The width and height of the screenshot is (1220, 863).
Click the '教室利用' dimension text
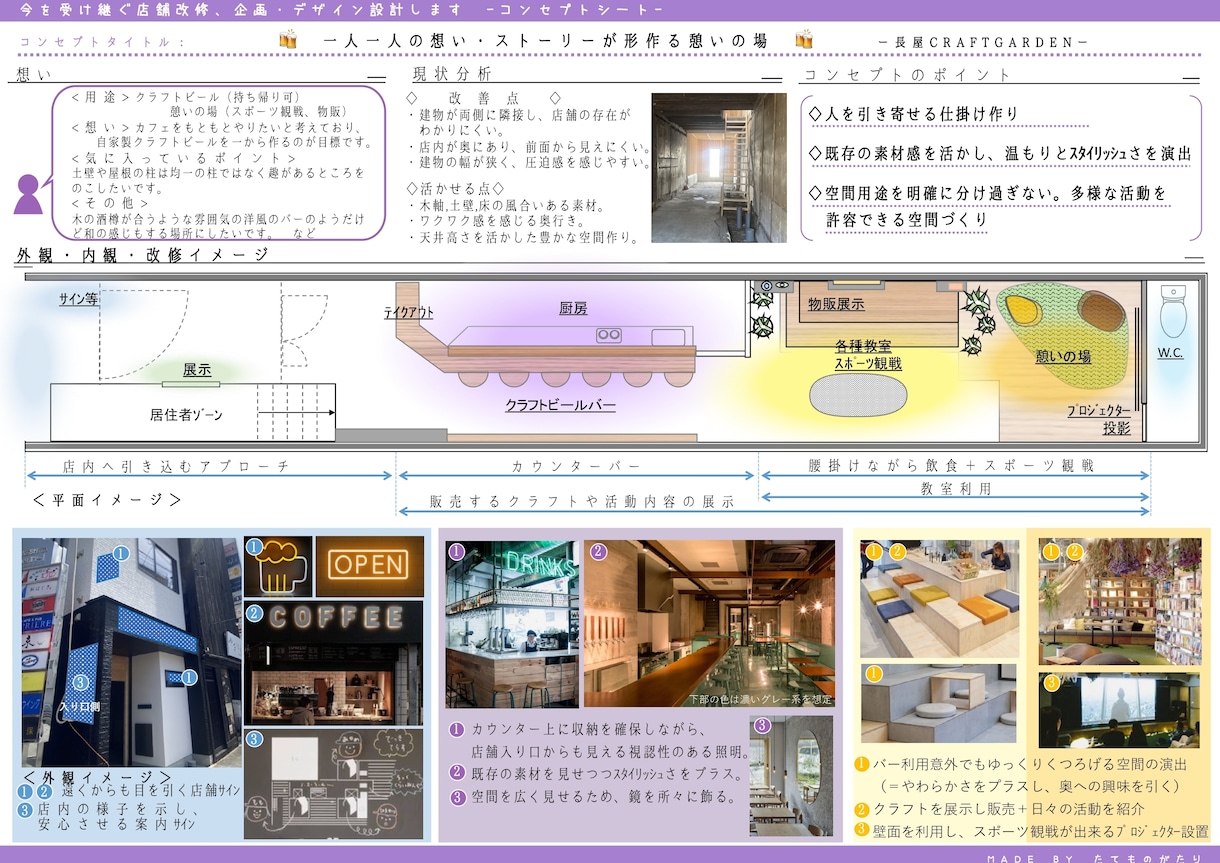click(x=956, y=489)
